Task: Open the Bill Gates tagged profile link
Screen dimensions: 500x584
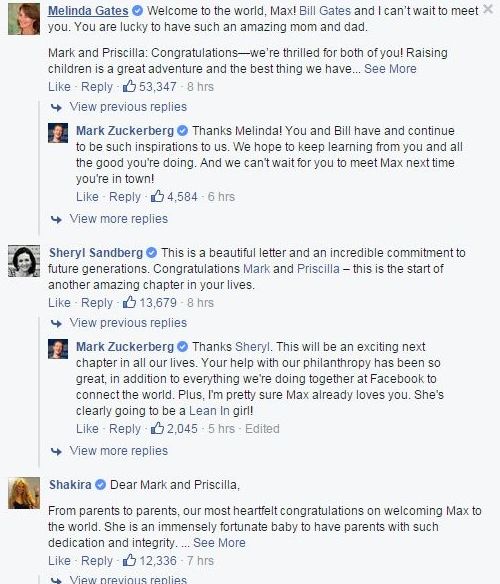Action: pos(325,11)
